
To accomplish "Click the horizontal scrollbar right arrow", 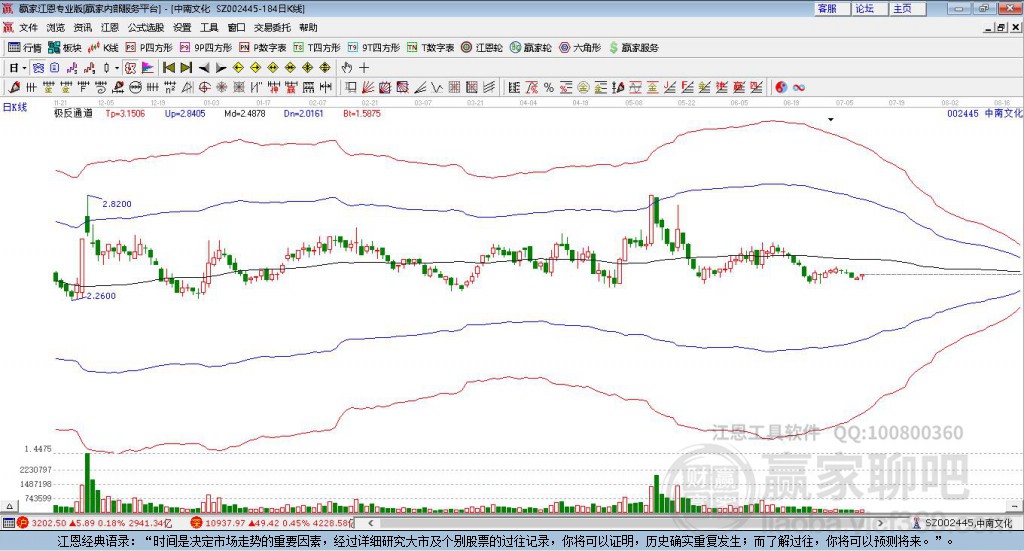I will 880,523.
